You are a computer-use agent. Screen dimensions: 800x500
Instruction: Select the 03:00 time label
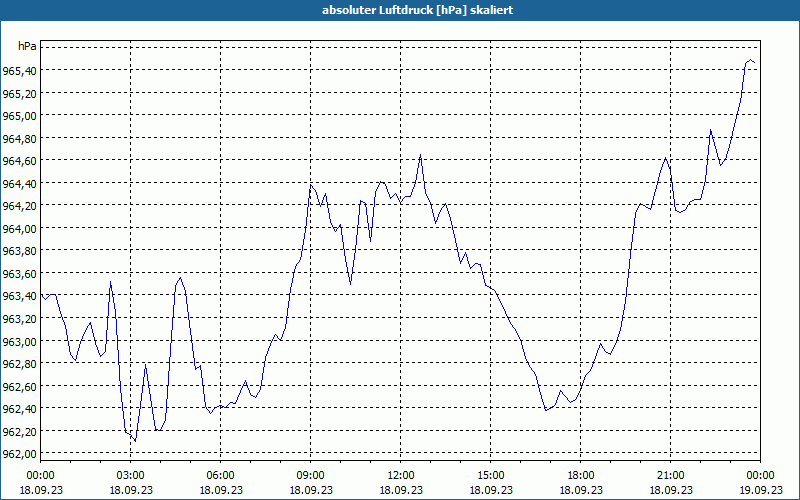[x=131, y=476]
